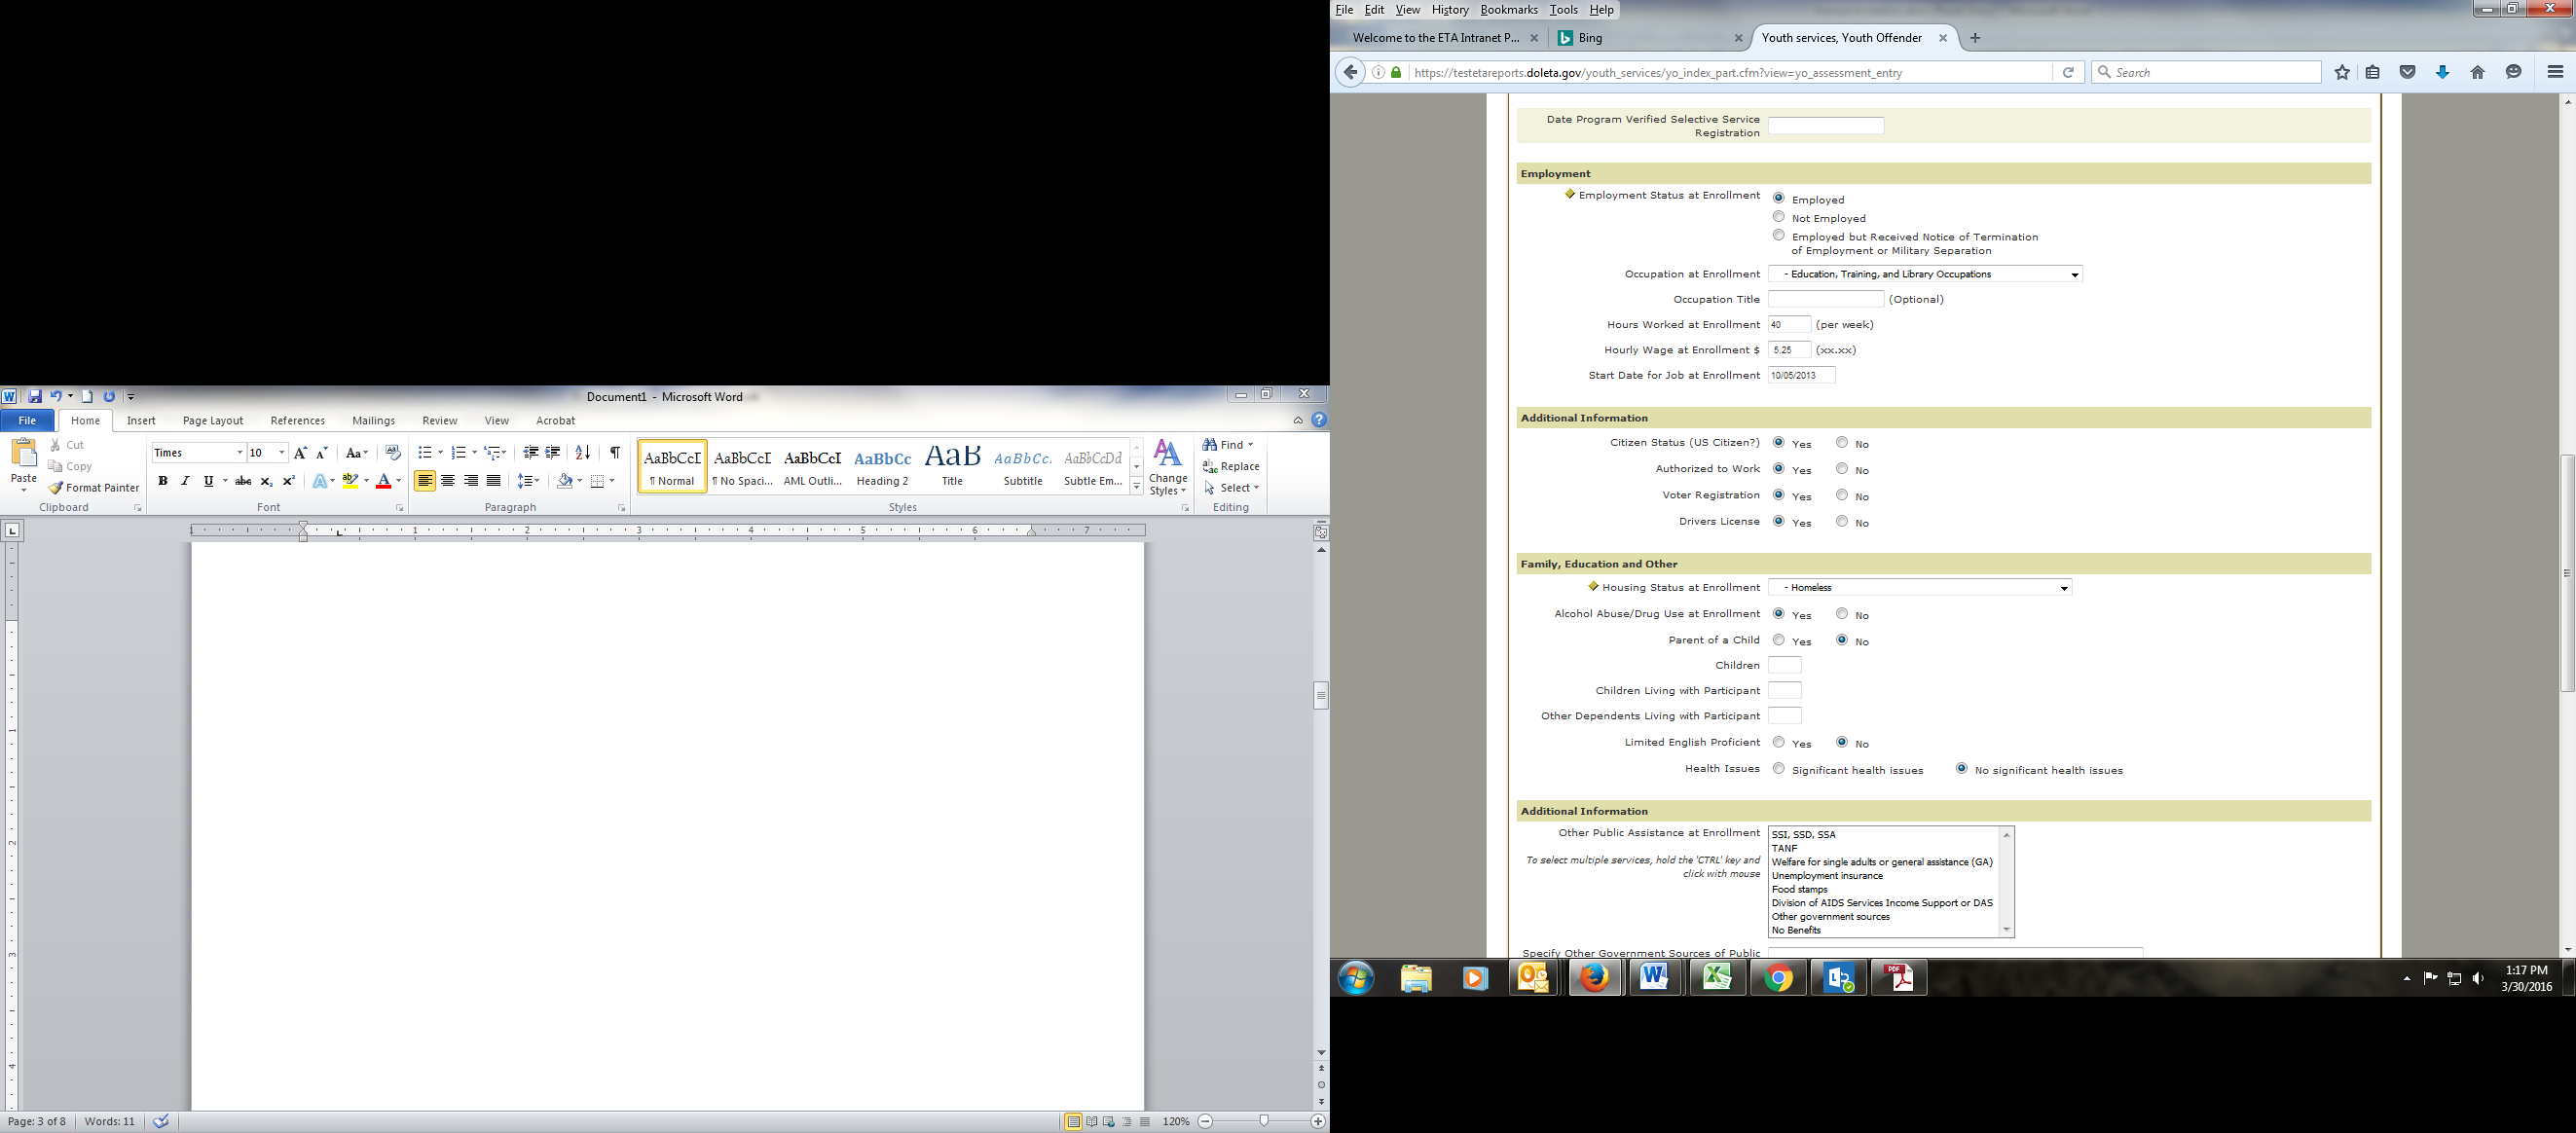This screenshot has width=2576, height=1133.
Task: Open the font size dropdown
Action: (x=282, y=453)
